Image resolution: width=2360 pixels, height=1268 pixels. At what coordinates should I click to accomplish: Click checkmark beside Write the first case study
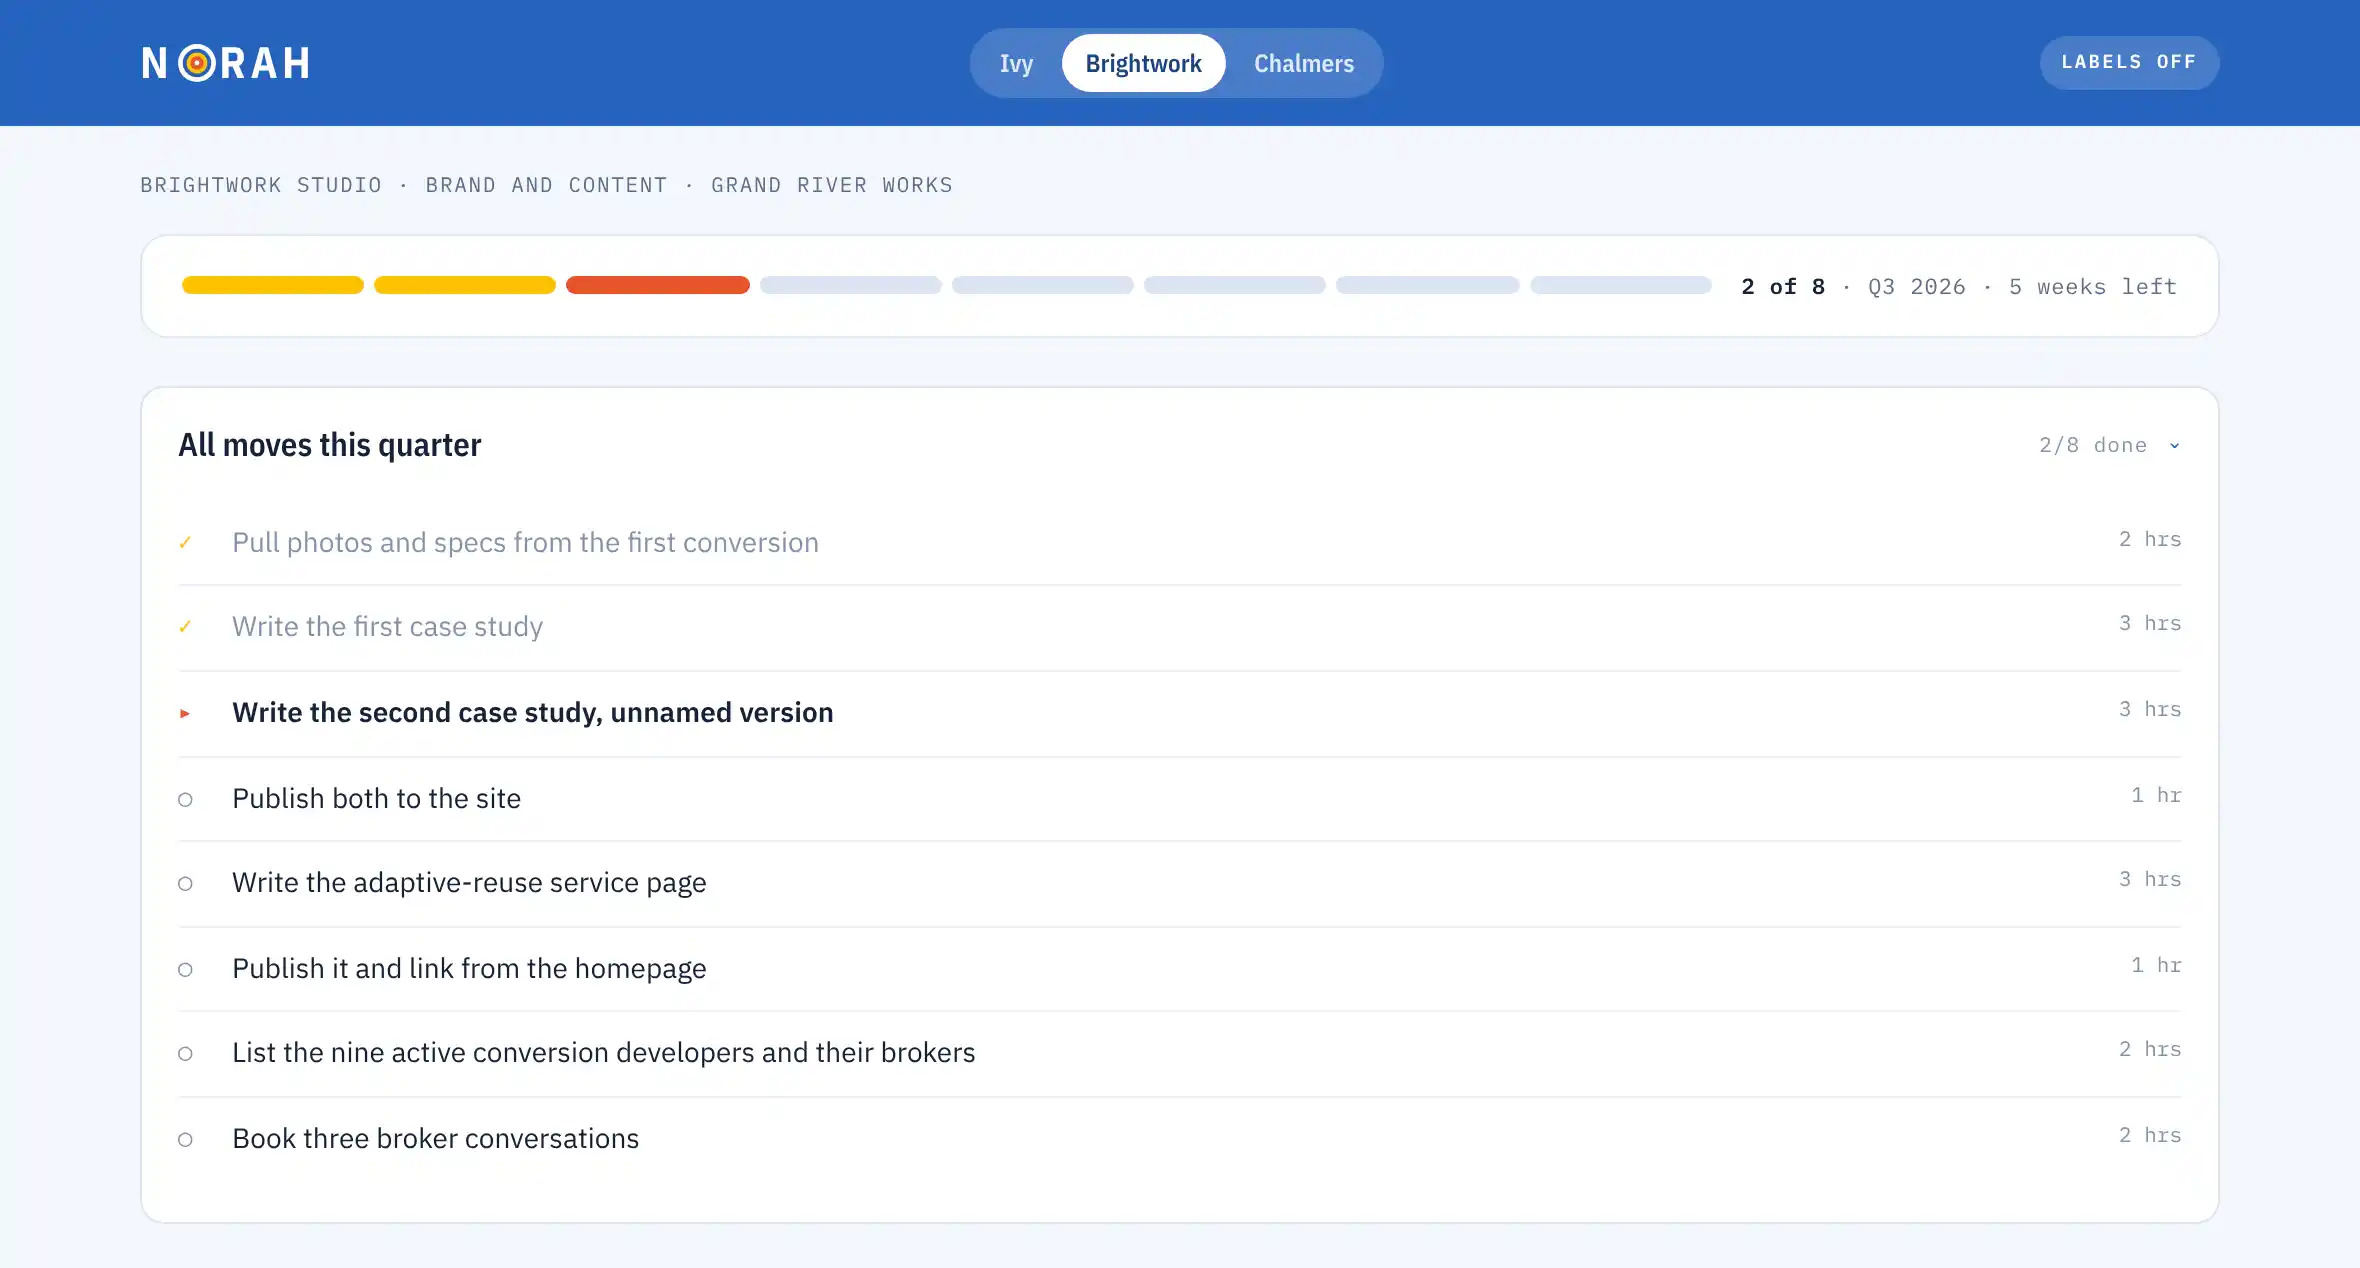click(185, 627)
